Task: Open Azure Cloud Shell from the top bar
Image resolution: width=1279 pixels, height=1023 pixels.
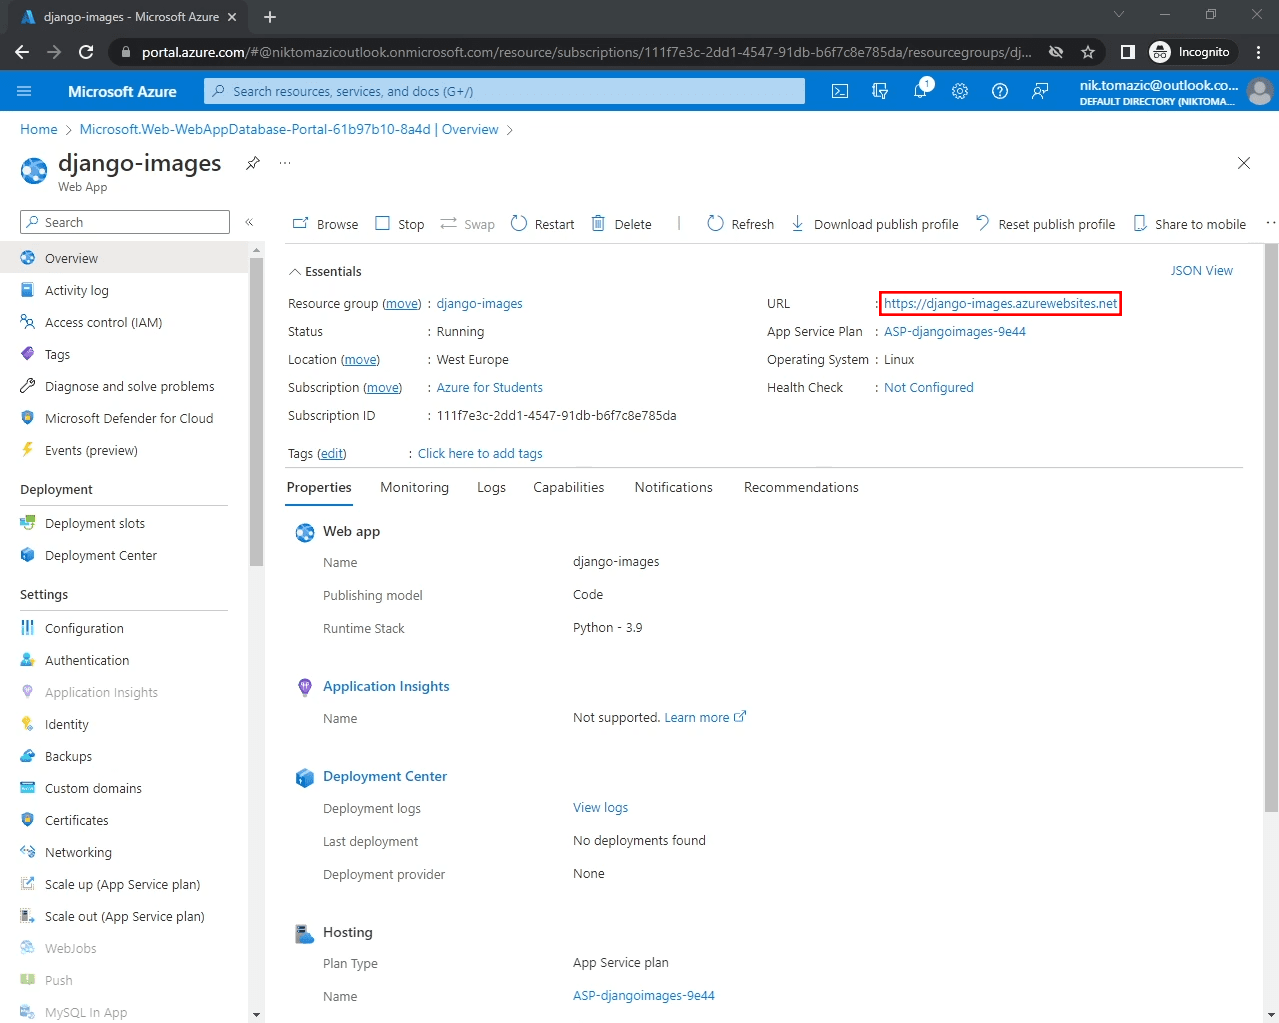Action: tap(839, 91)
